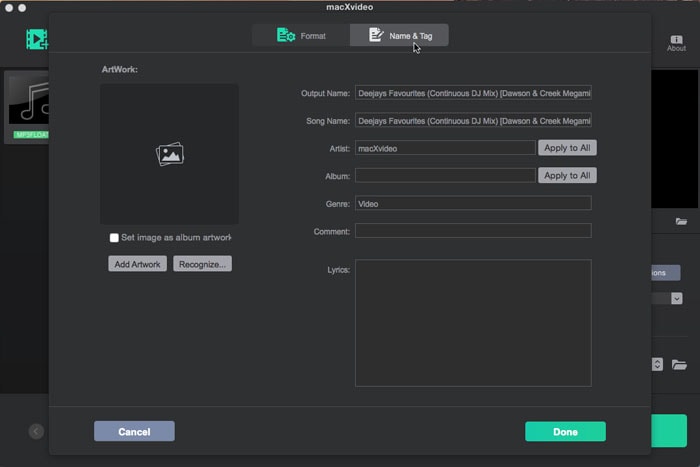Click the green run button behind dialog
Viewport: 700px width, 467px height.
pos(669,431)
